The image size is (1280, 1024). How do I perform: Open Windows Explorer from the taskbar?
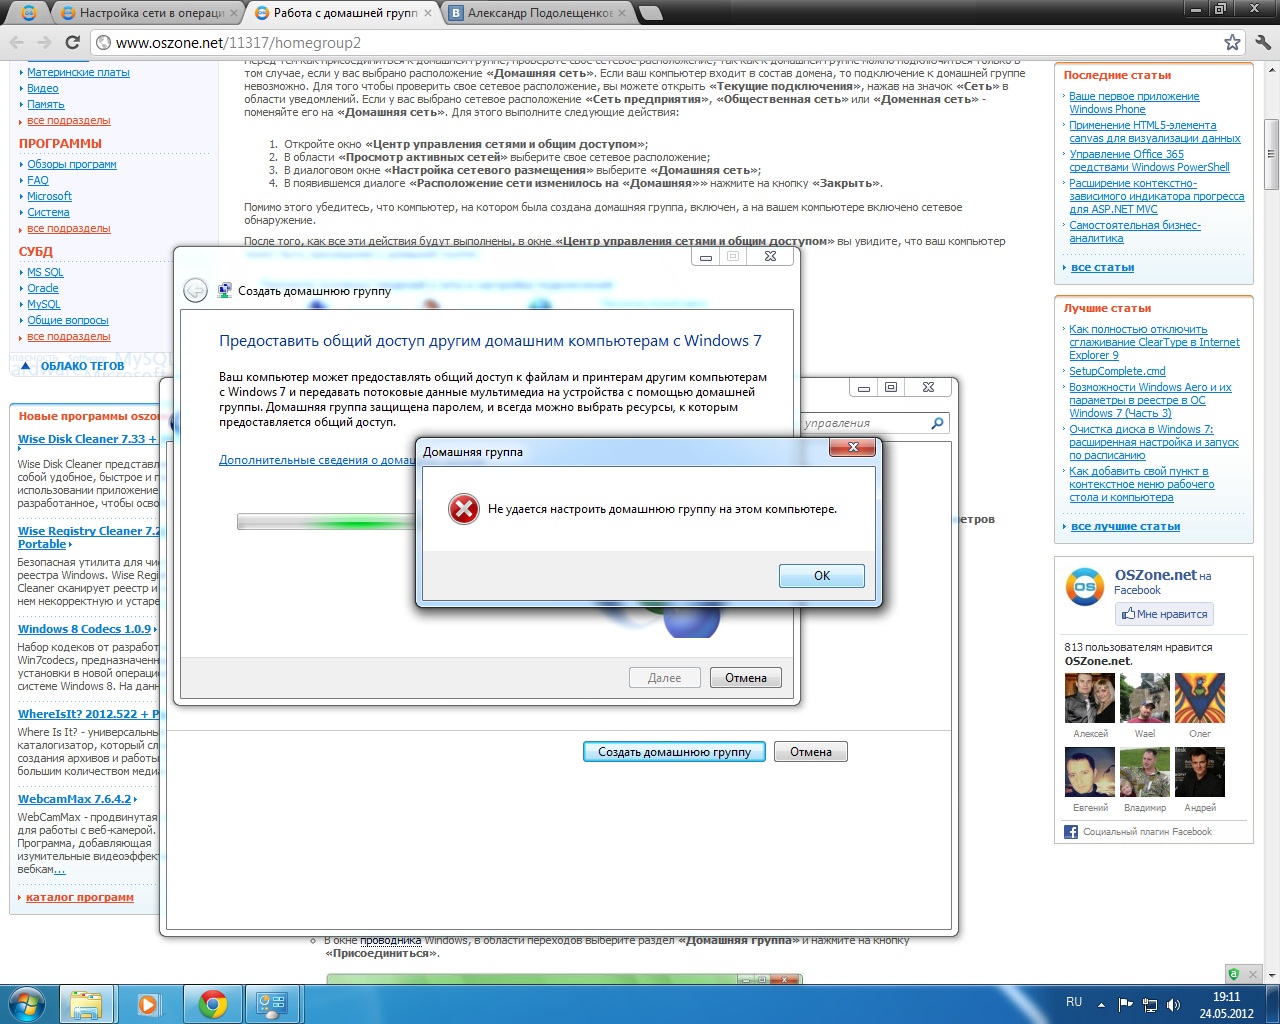86,1003
